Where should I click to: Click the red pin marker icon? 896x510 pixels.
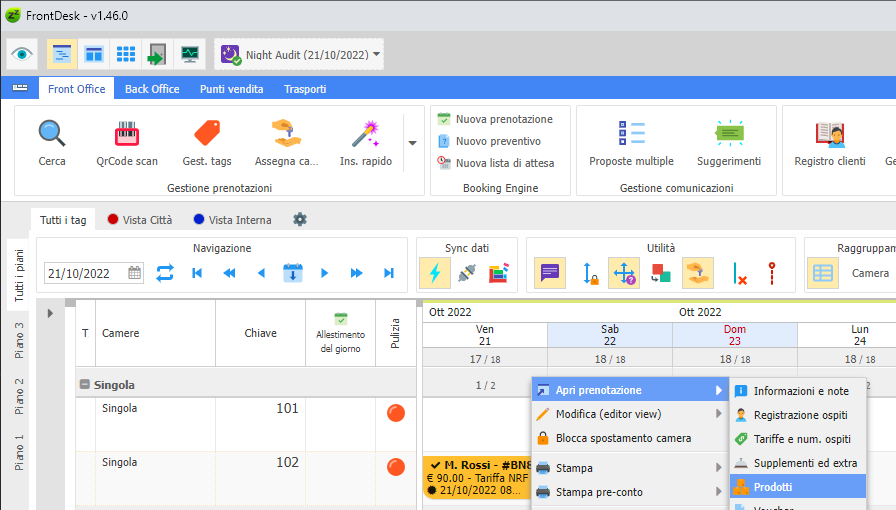click(772, 273)
